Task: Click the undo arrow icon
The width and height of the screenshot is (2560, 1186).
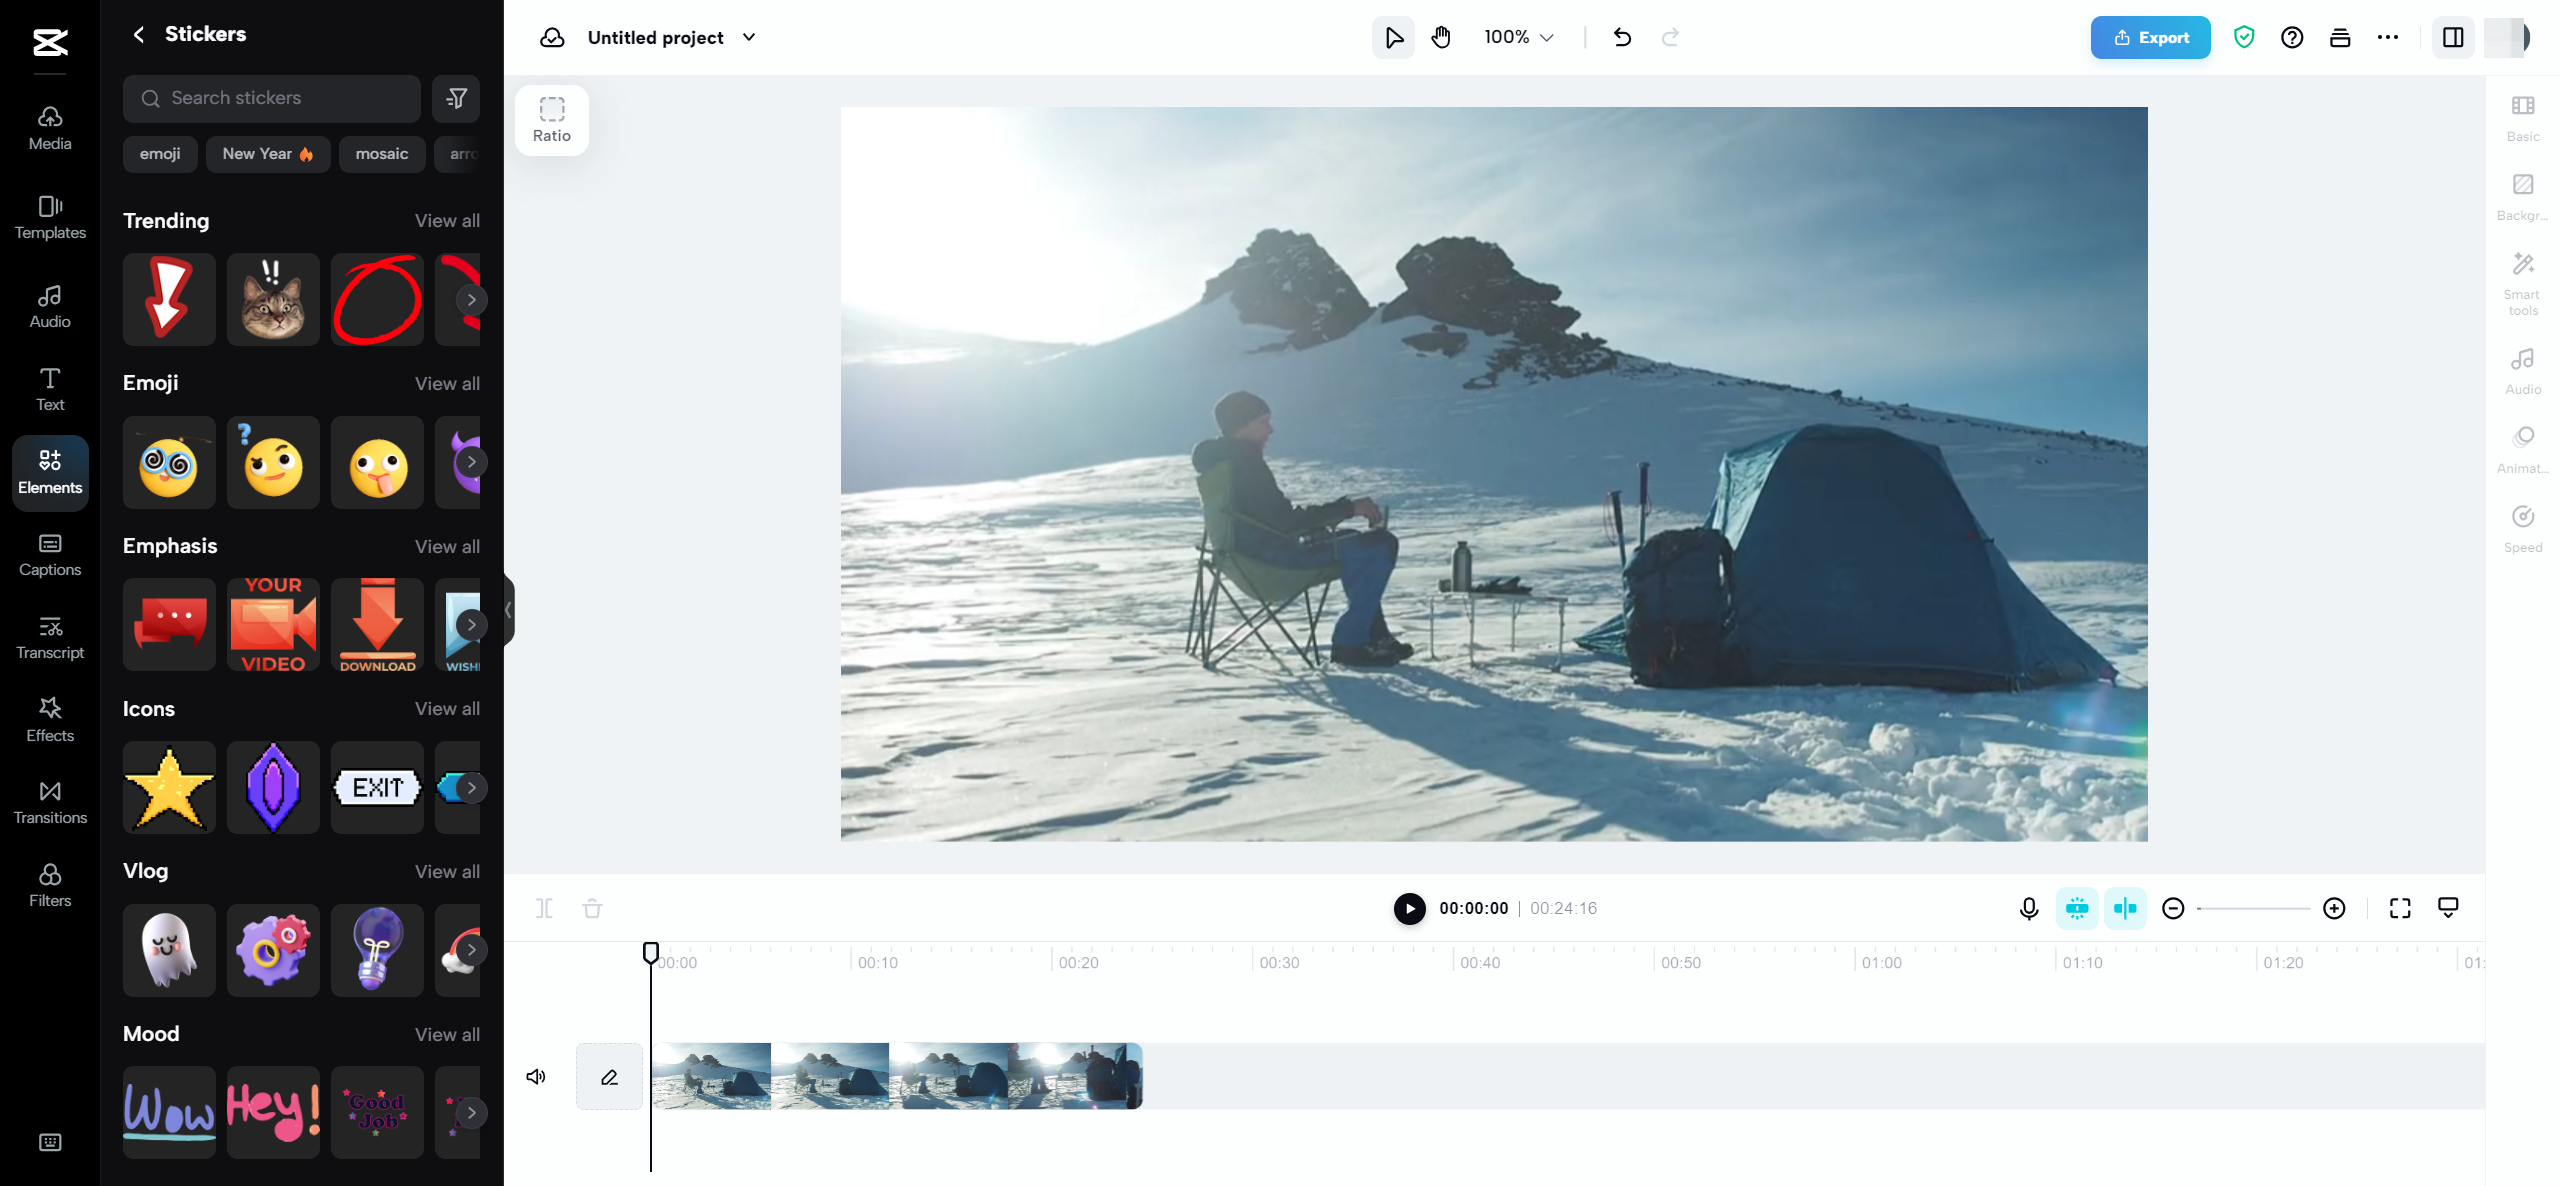Action: tap(1621, 36)
